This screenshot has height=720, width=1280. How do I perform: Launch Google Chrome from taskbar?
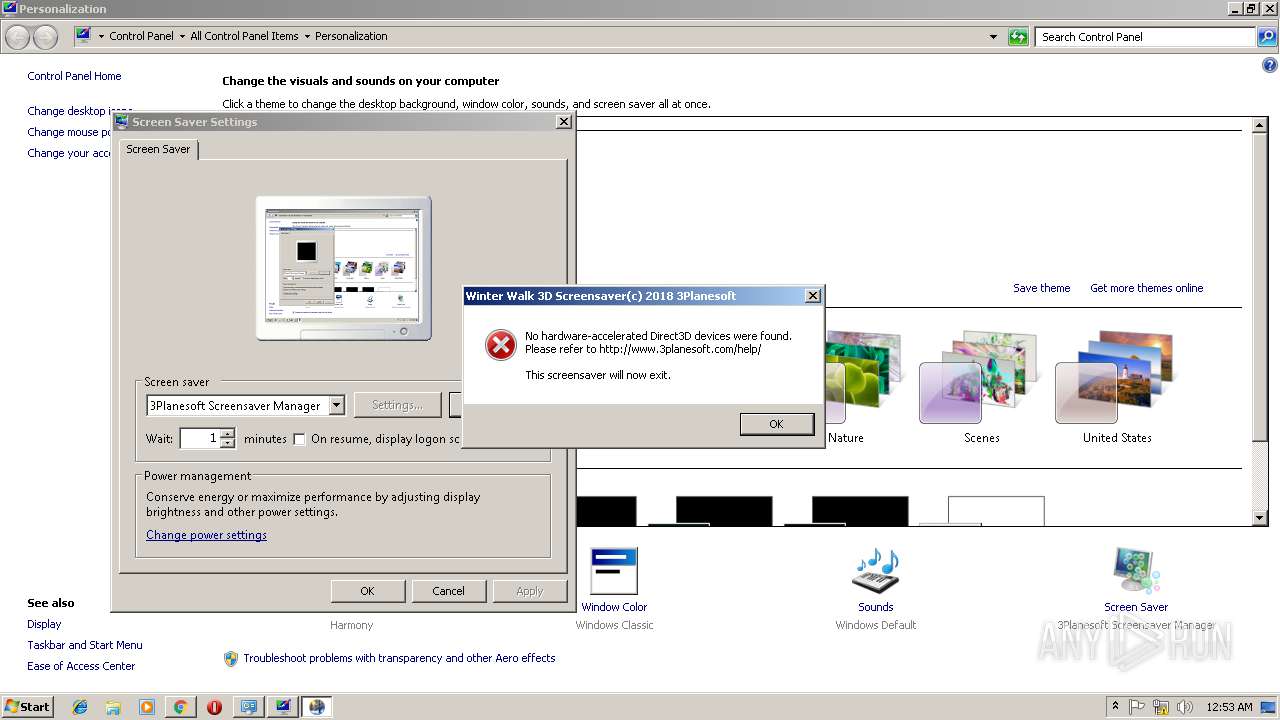180,707
